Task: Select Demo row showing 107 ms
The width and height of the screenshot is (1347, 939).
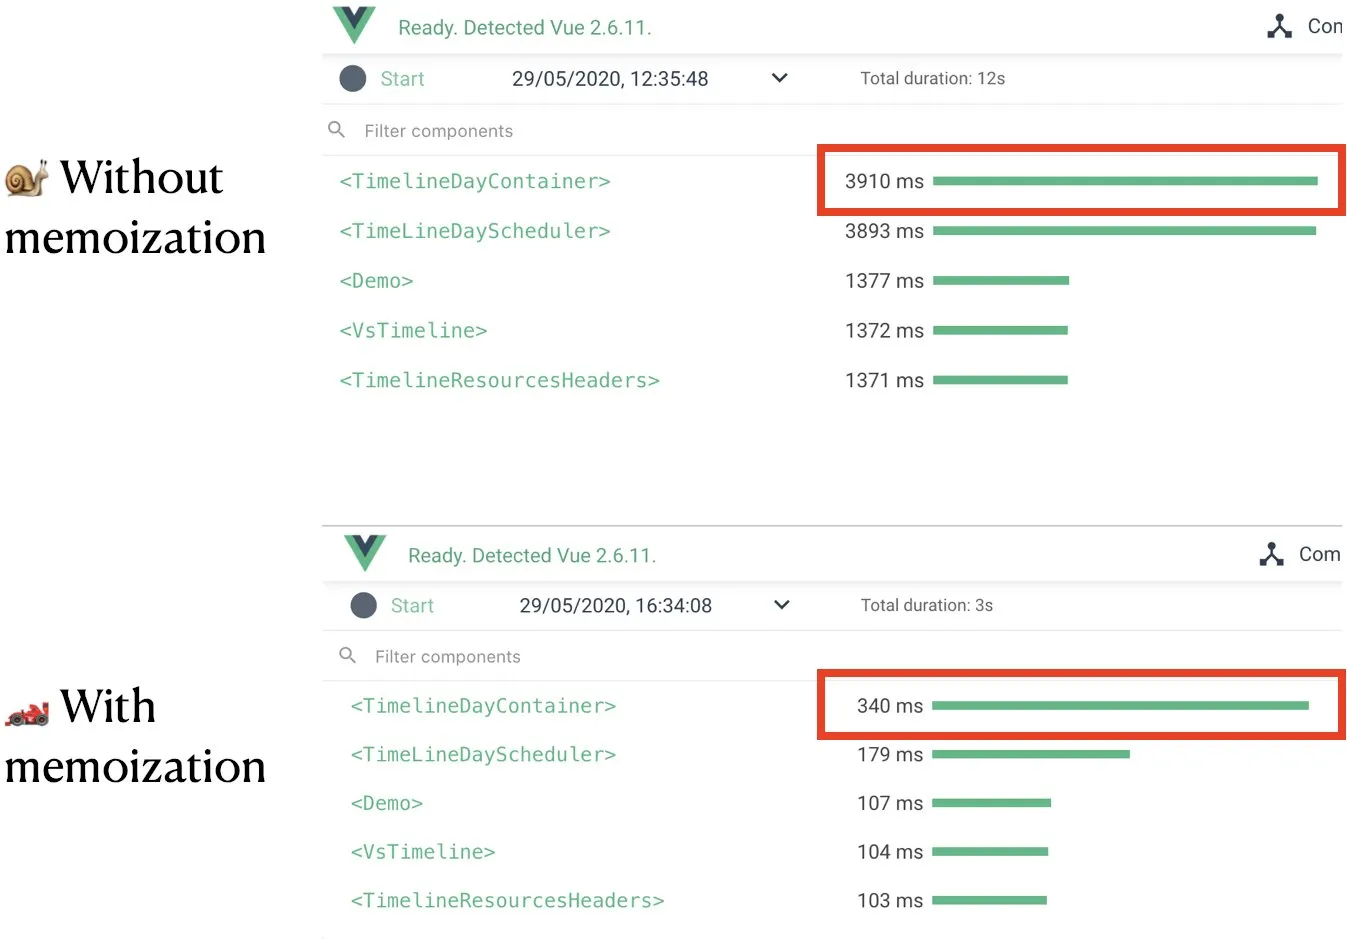Action: pos(832,803)
